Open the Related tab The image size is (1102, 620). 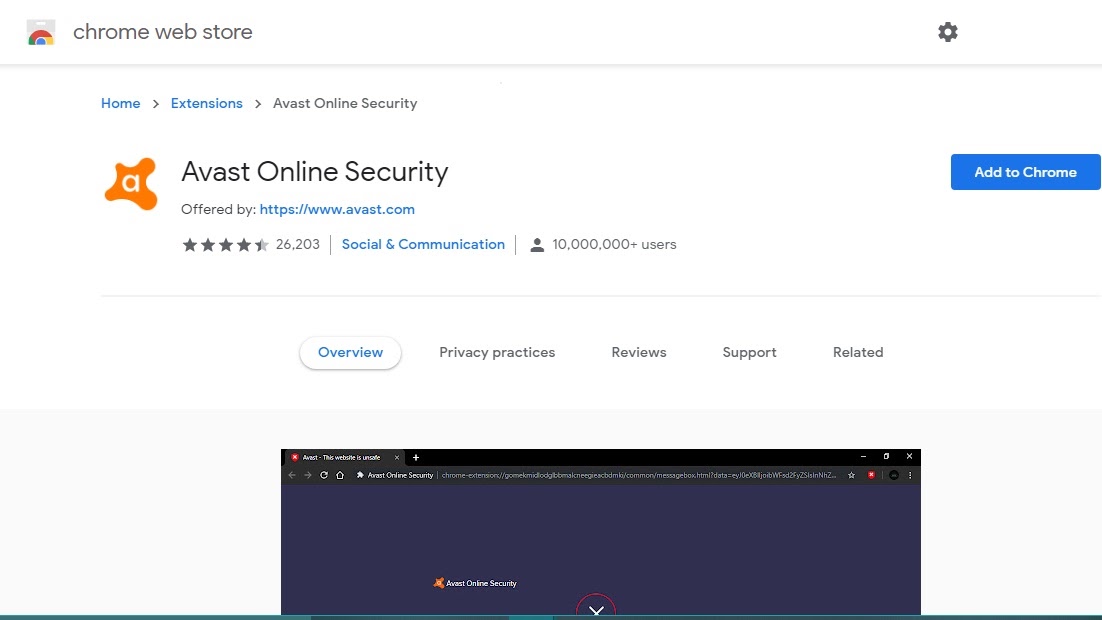pos(858,352)
